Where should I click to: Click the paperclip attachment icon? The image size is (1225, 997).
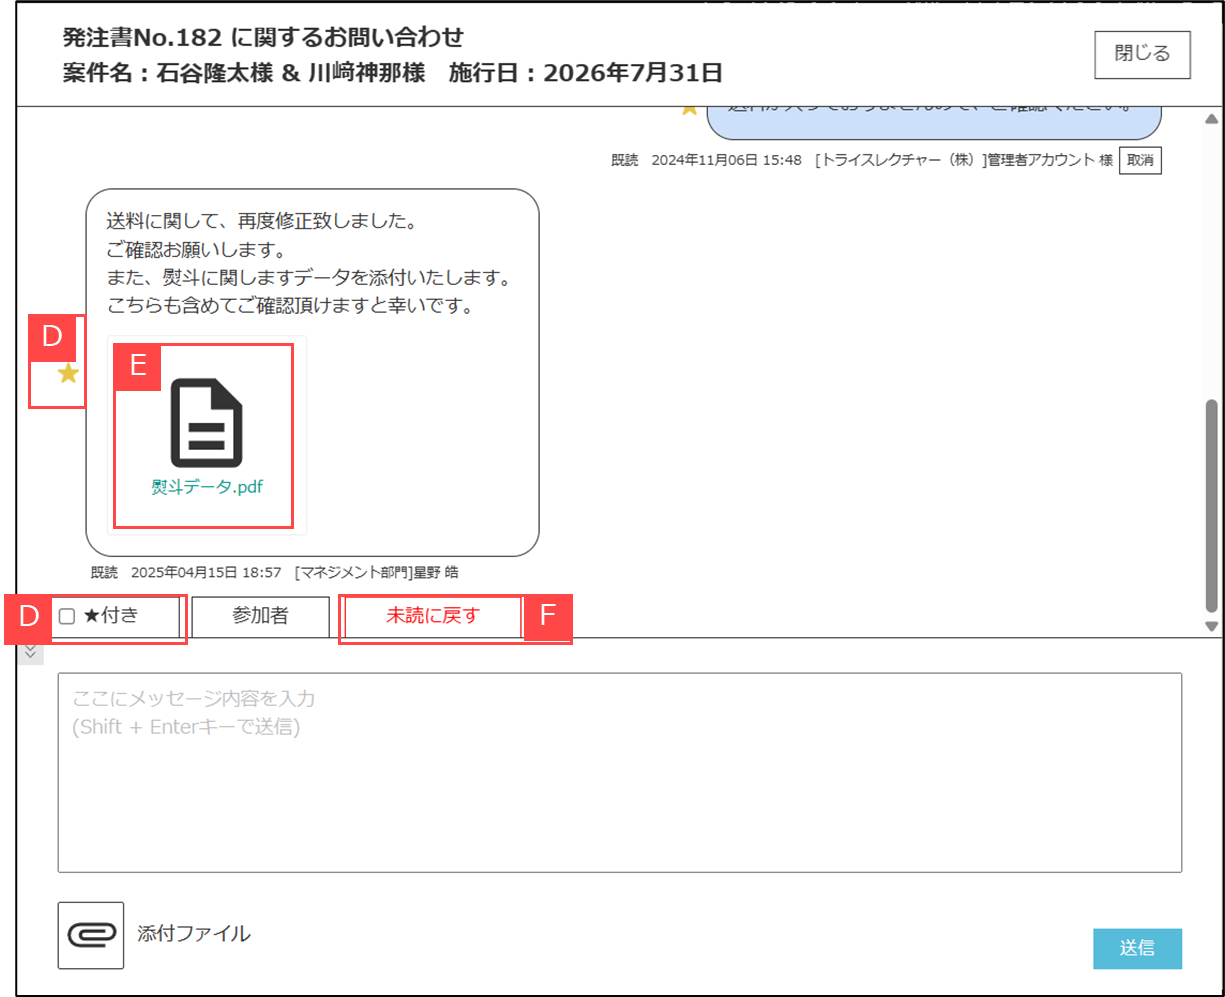click(91, 935)
